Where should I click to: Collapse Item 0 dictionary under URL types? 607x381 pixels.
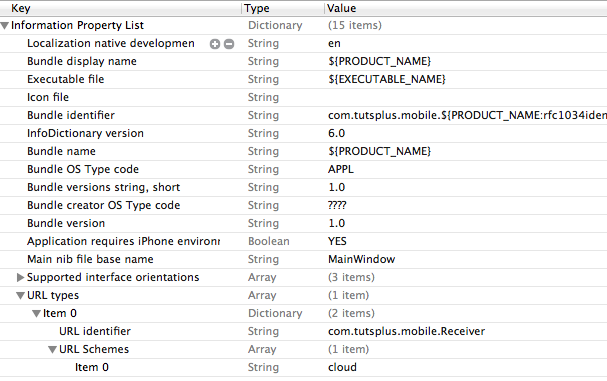point(36,314)
